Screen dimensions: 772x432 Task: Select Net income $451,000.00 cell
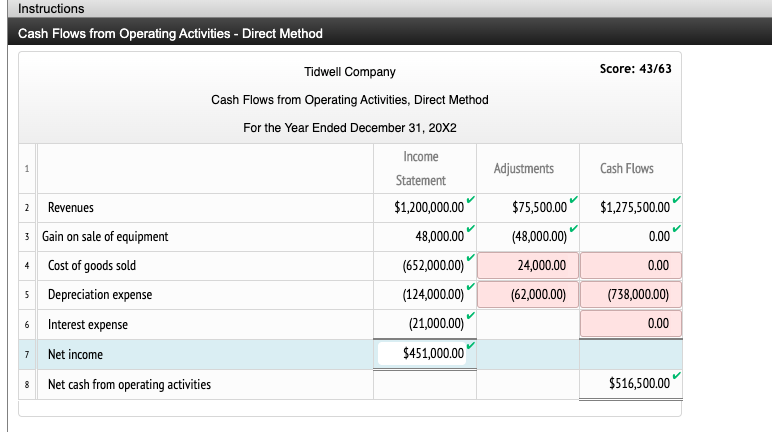coord(422,354)
